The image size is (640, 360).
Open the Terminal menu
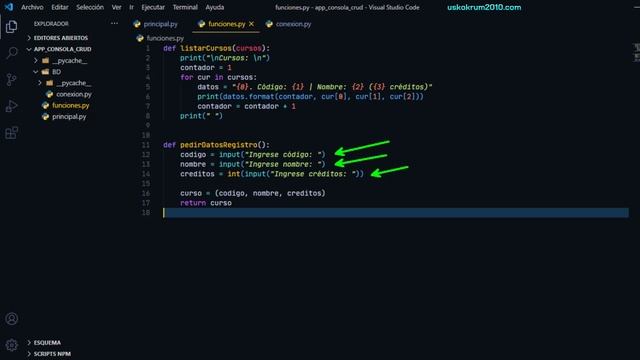[x=185, y=7]
